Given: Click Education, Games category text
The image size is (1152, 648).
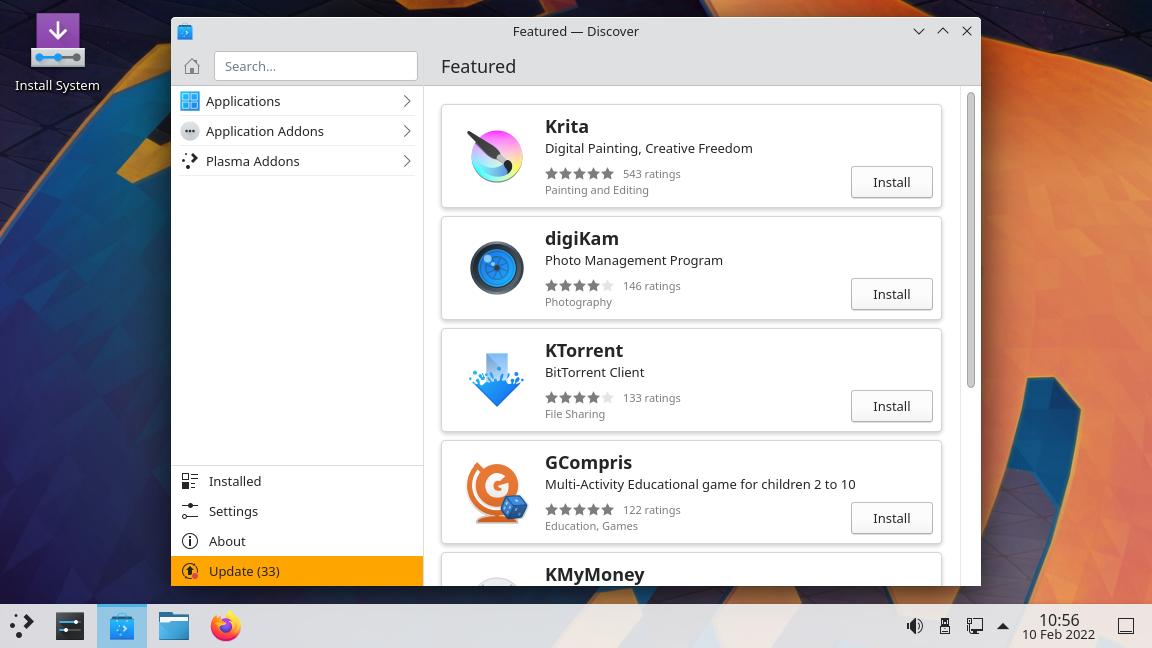Looking at the screenshot, I should pos(591,526).
